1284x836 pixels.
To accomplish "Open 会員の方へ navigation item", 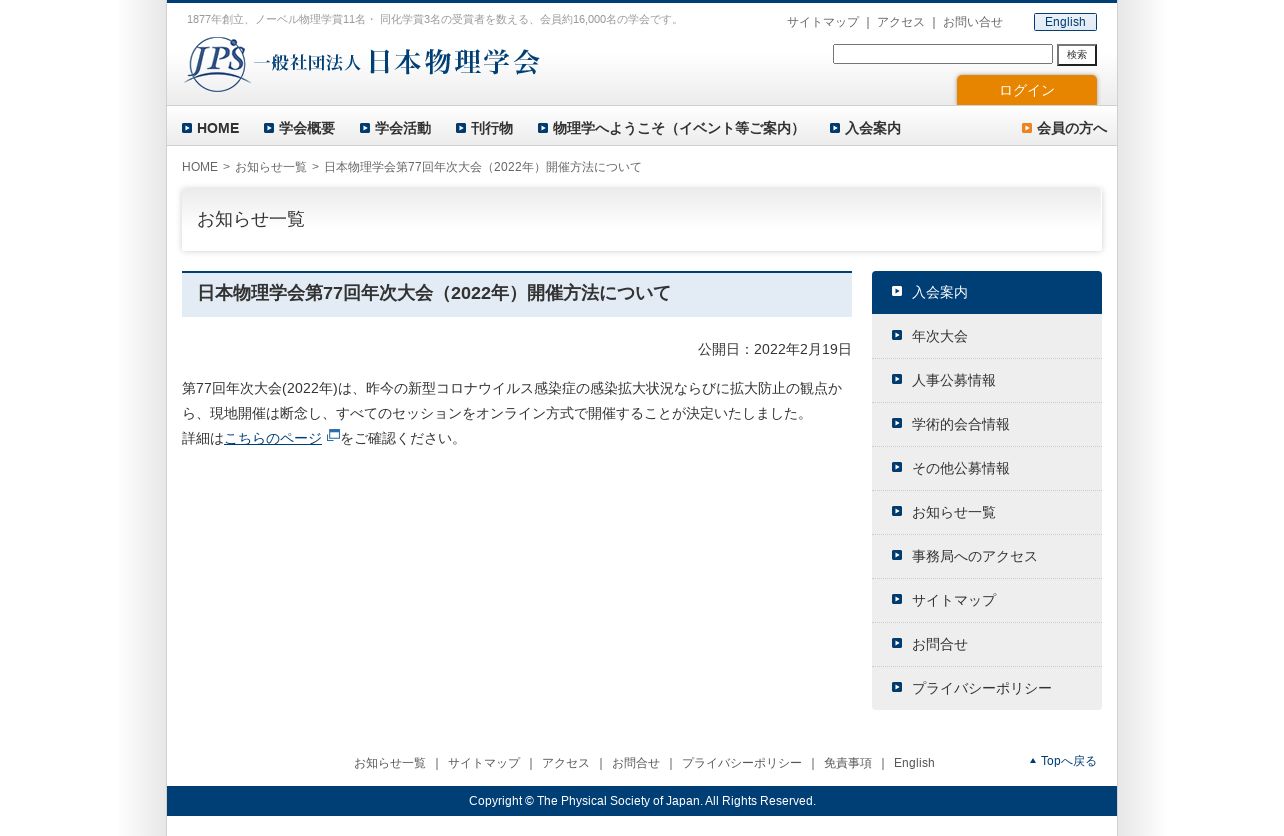I will (x=1065, y=128).
